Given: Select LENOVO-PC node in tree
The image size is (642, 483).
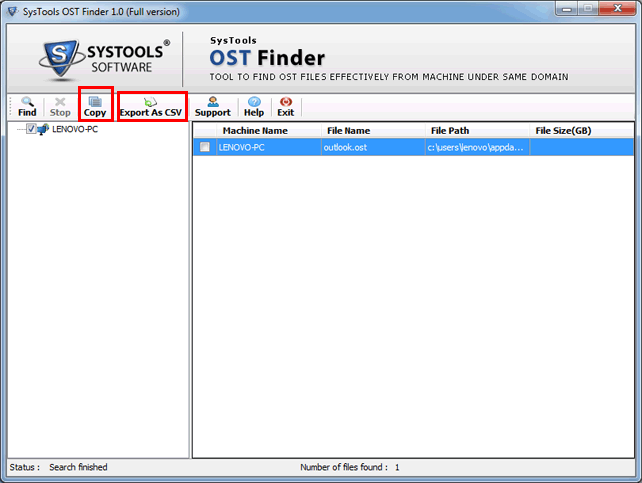Looking at the screenshot, I should (75, 129).
